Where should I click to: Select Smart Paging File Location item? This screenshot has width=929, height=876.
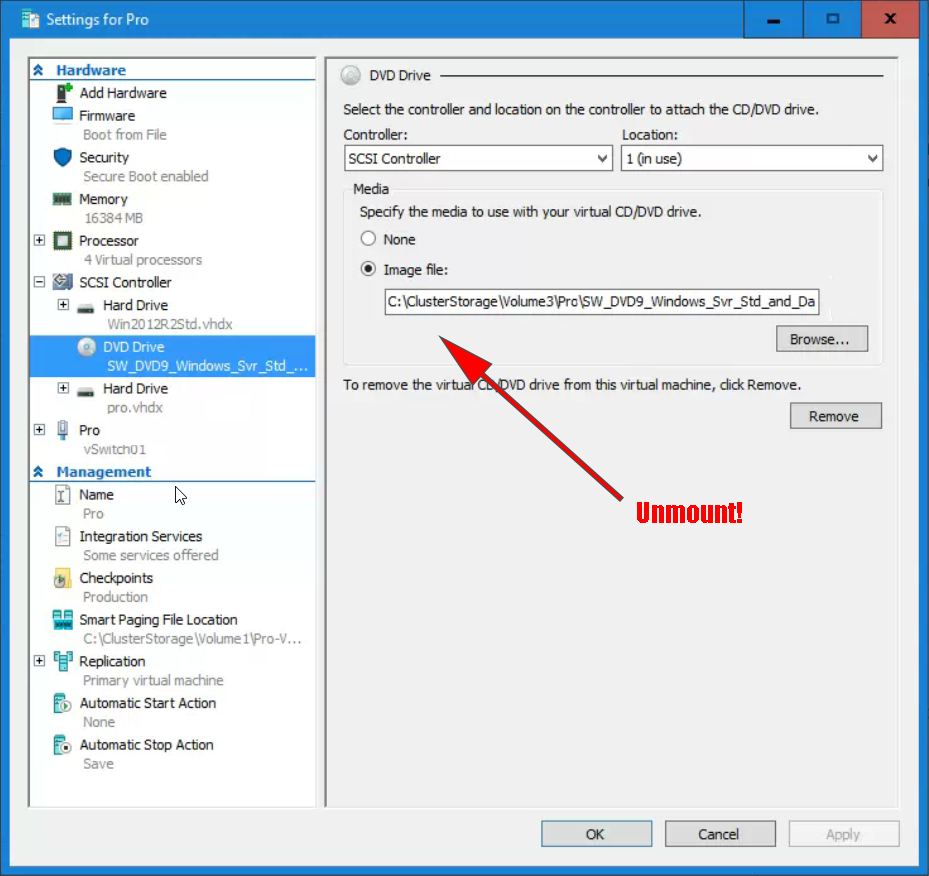point(158,620)
